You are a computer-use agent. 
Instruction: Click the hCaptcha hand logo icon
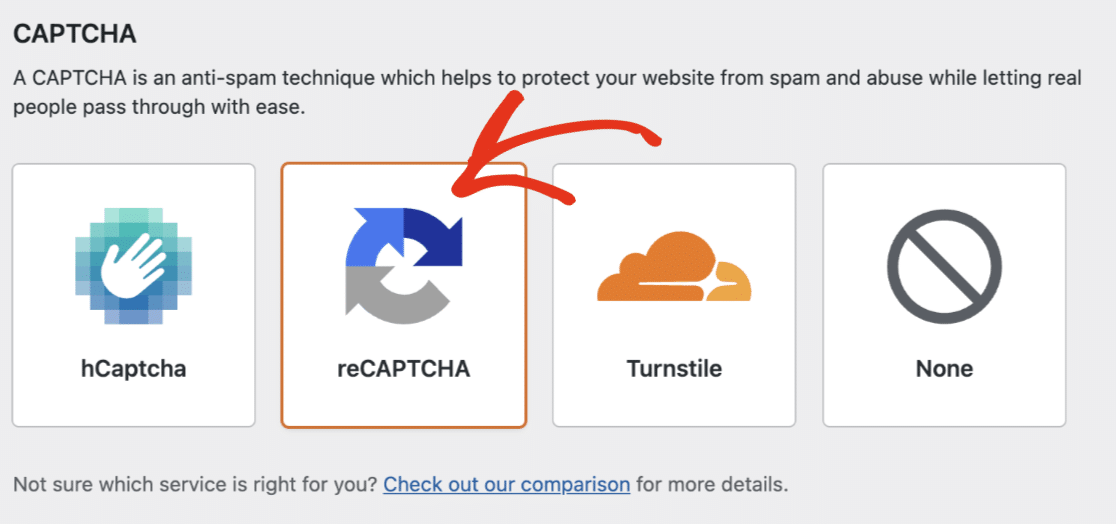pyautogui.click(x=134, y=266)
